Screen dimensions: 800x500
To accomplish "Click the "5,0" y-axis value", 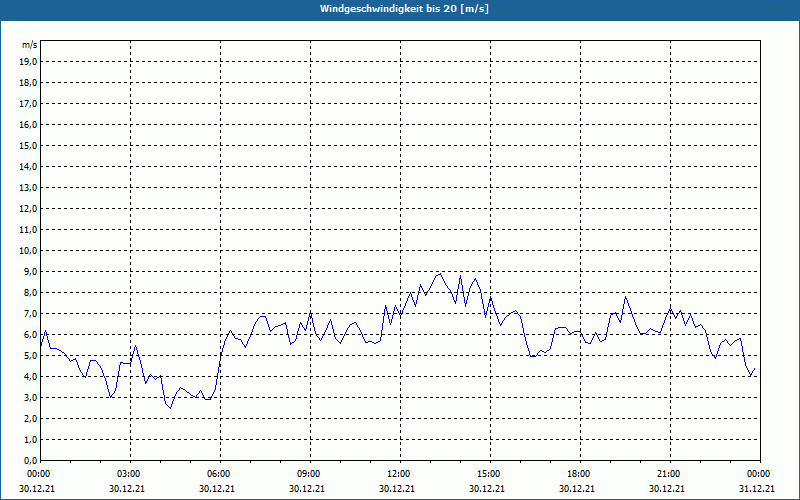I will point(30,356).
